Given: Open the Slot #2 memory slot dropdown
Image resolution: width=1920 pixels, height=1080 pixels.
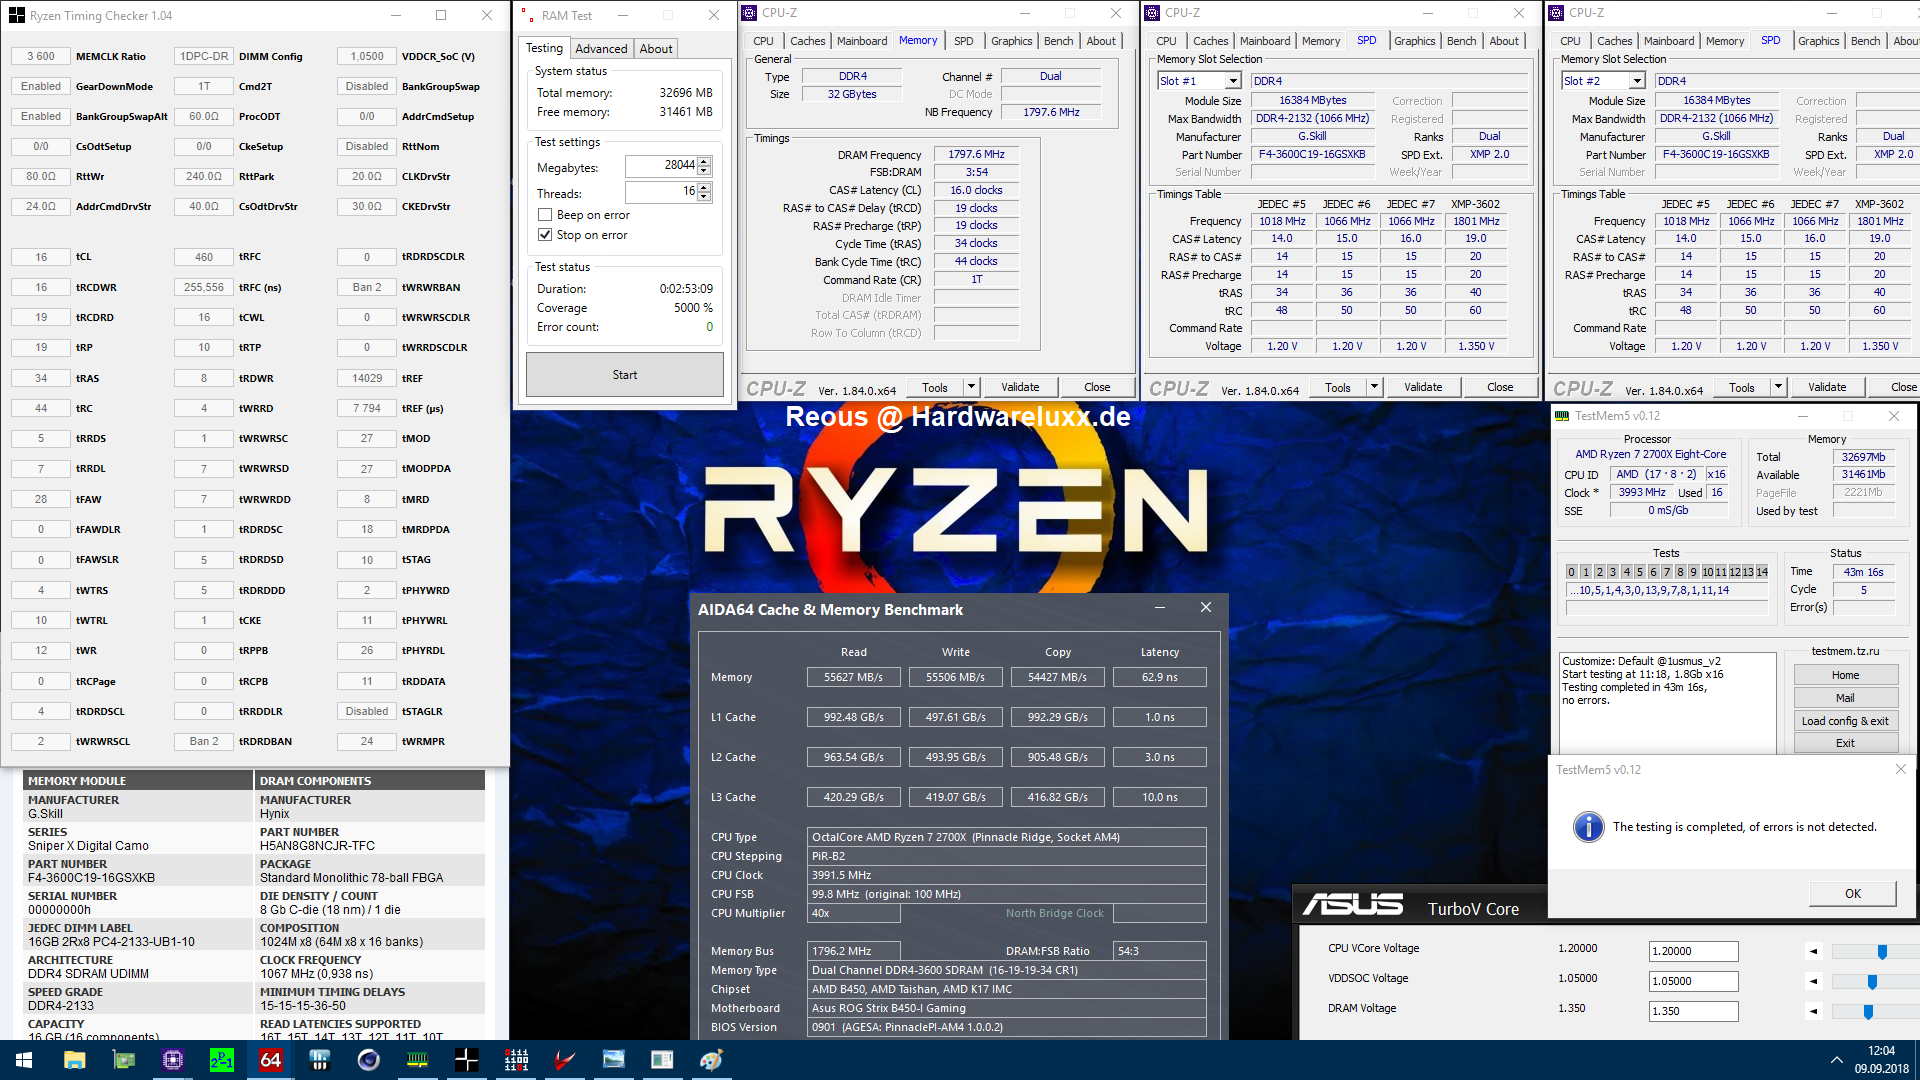Looking at the screenshot, I should coord(1637,81).
